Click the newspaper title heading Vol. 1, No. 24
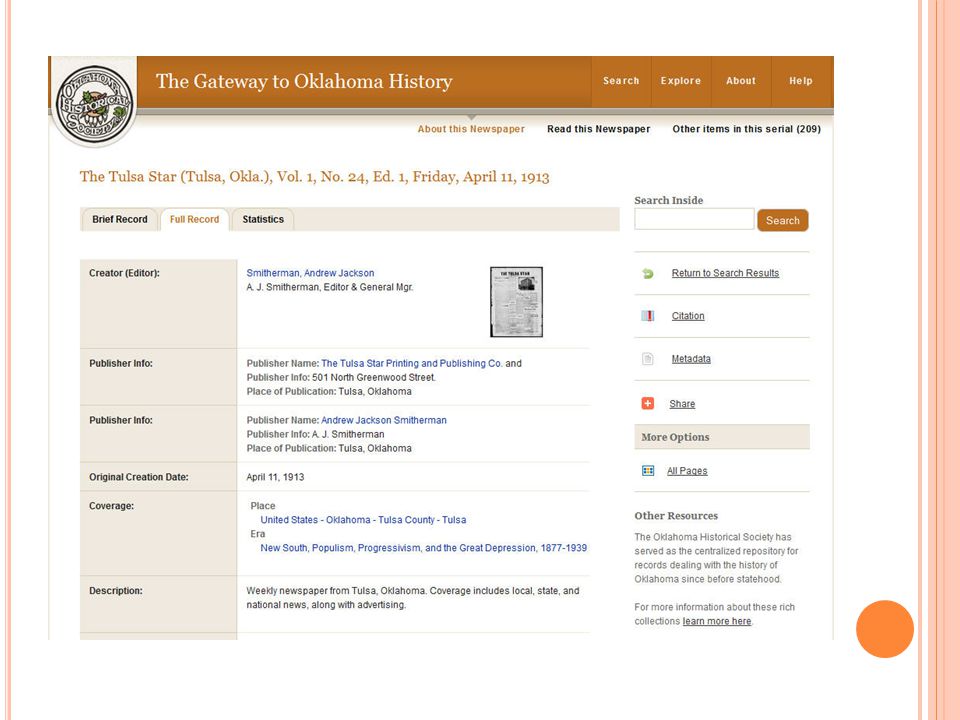This screenshot has height=720, width=960. point(314,177)
